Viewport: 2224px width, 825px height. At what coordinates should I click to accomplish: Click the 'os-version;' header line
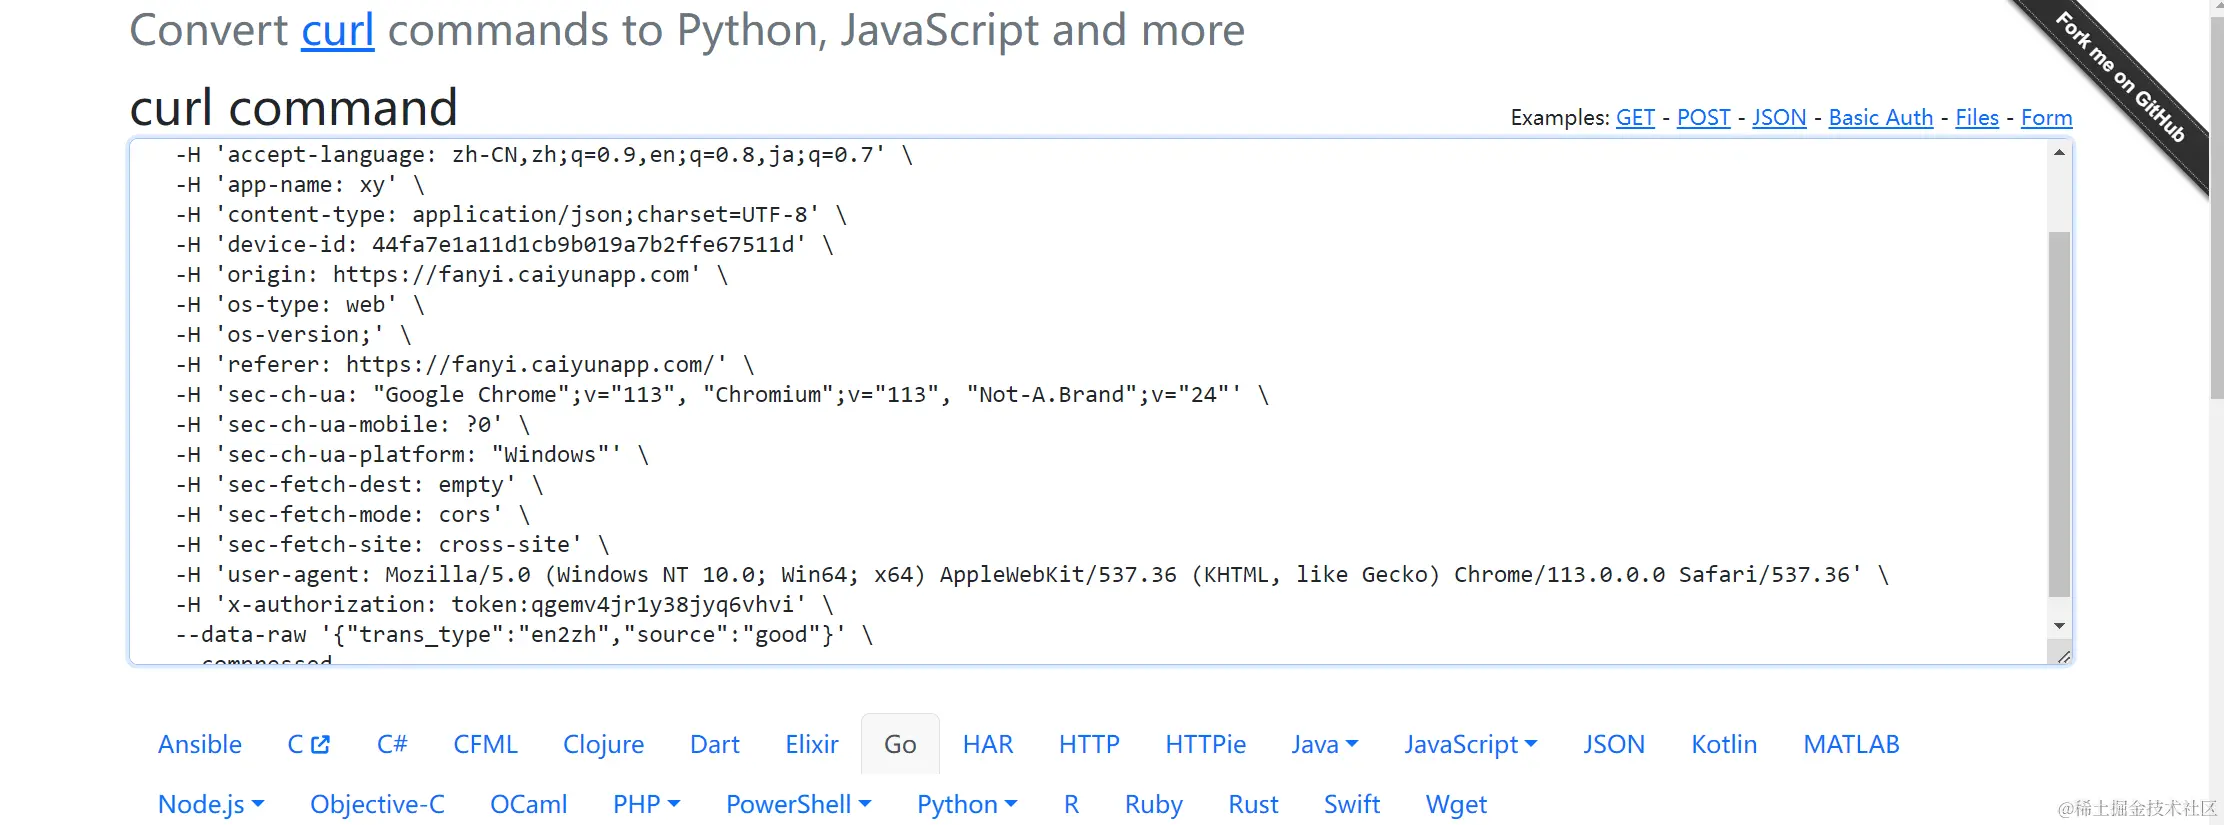point(294,335)
